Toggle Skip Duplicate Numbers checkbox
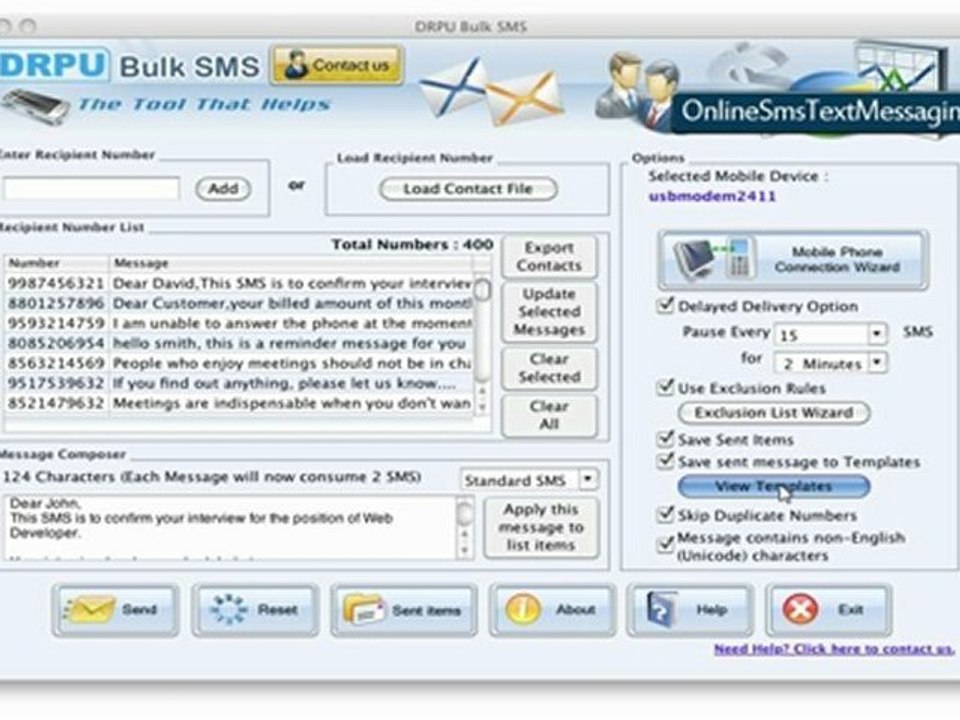The image size is (960, 720). tap(665, 514)
